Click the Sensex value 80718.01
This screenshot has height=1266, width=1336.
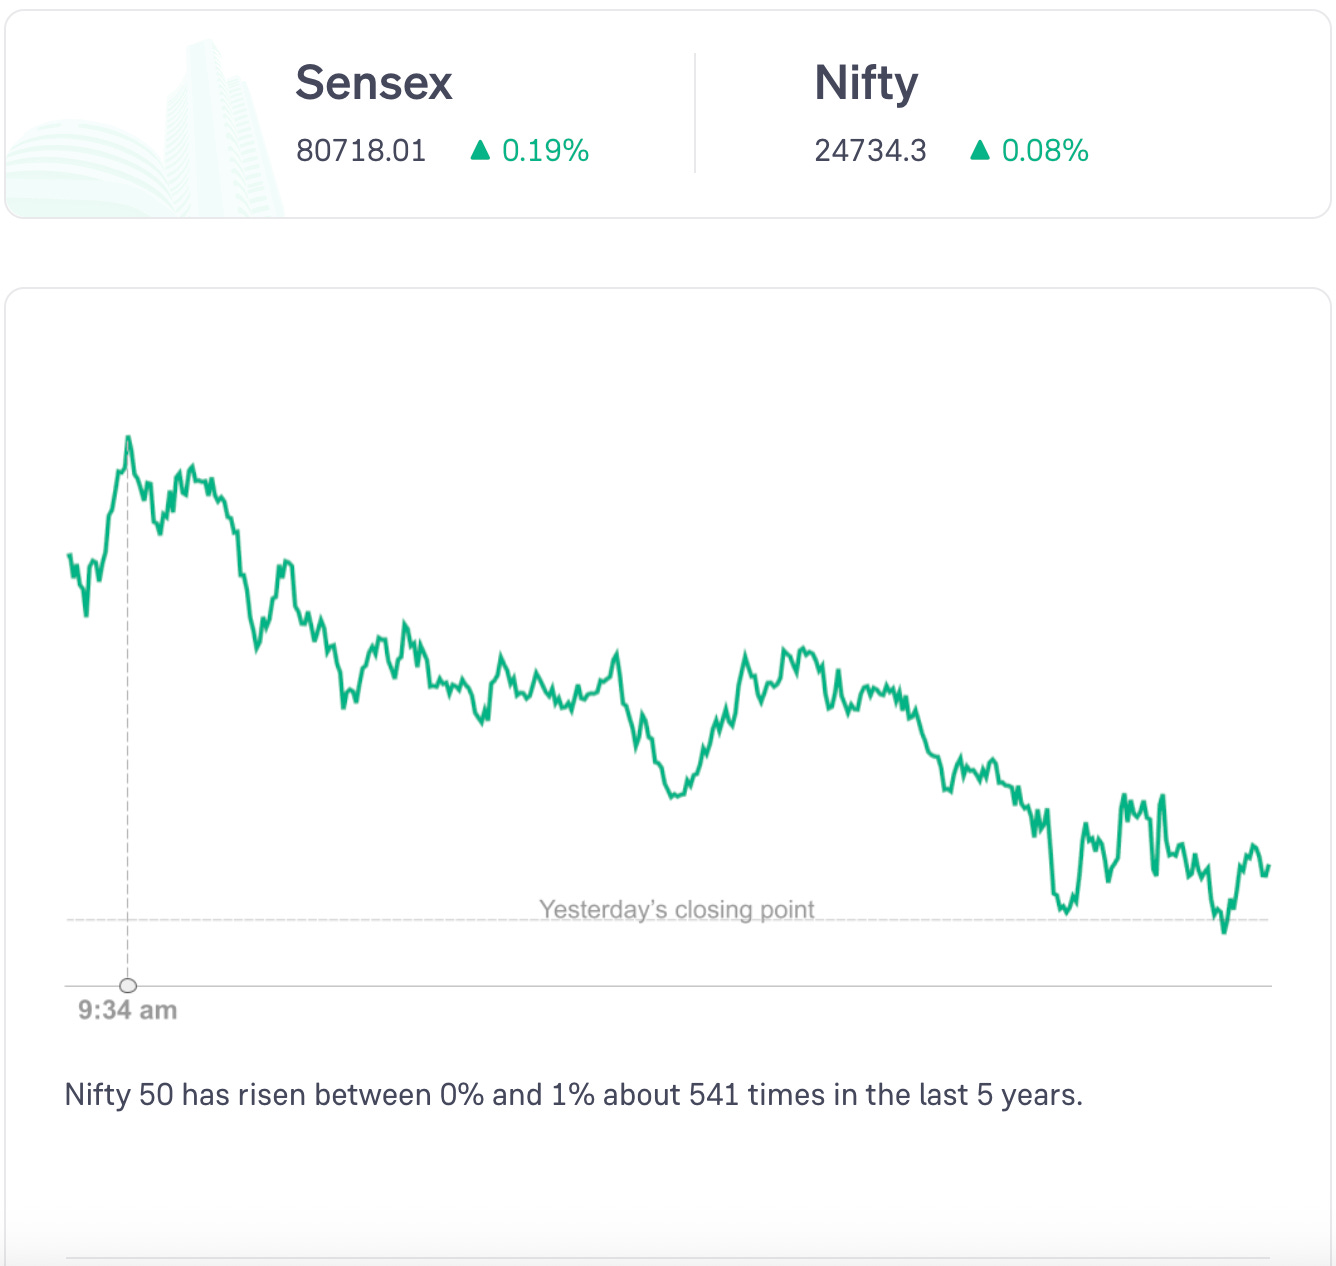point(361,151)
